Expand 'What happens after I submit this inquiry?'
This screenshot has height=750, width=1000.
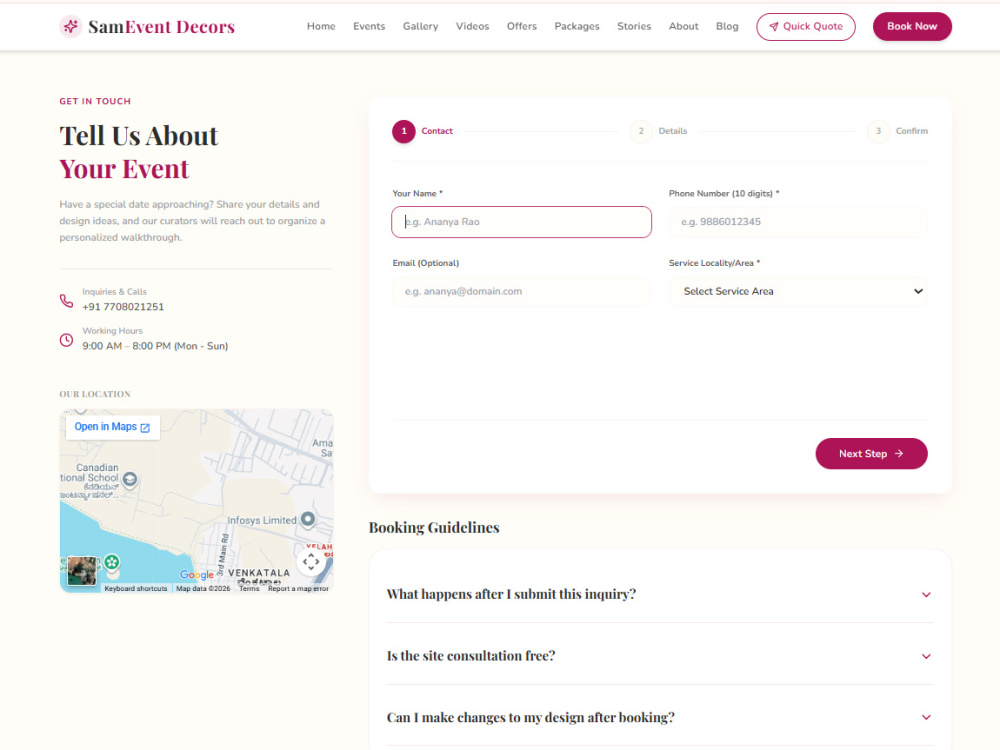pyautogui.click(x=660, y=594)
